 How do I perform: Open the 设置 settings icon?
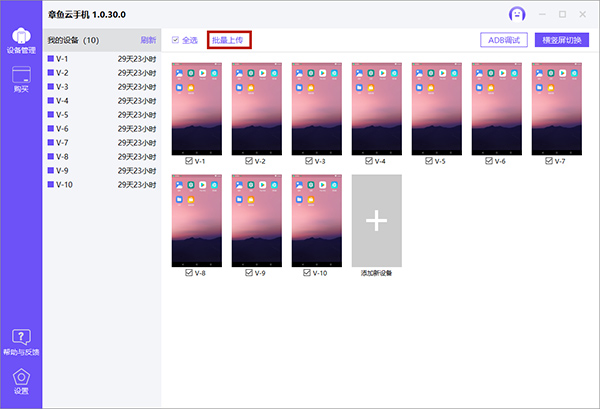21,381
